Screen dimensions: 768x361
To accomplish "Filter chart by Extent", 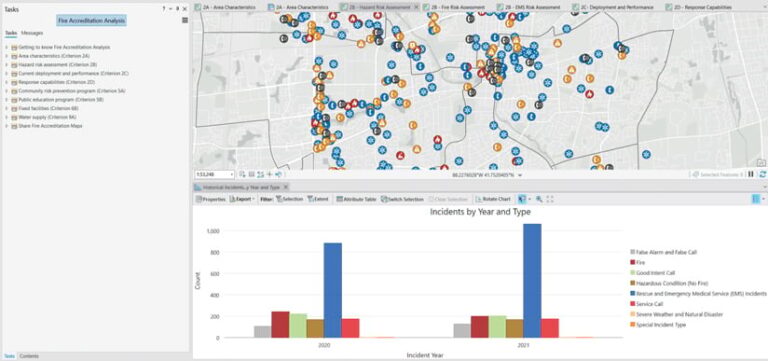I will coord(318,199).
